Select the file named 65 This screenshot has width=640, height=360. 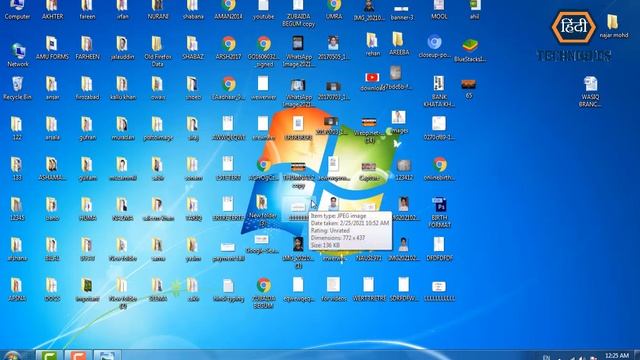click(469, 88)
